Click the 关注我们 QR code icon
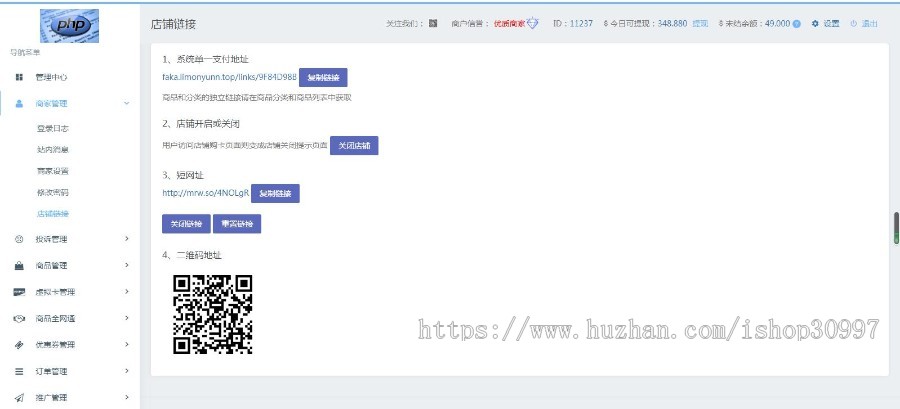The width and height of the screenshot is (900, 409). click(x=433, y=24)
